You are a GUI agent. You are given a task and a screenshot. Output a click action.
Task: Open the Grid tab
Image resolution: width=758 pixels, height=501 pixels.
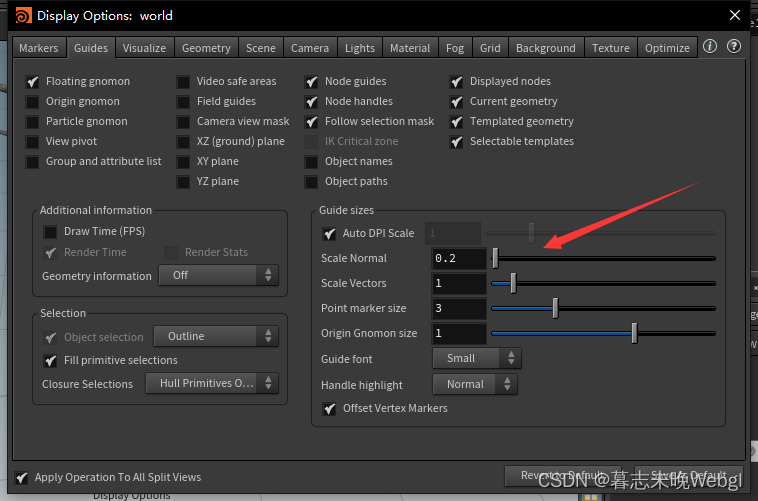[490, 48]
